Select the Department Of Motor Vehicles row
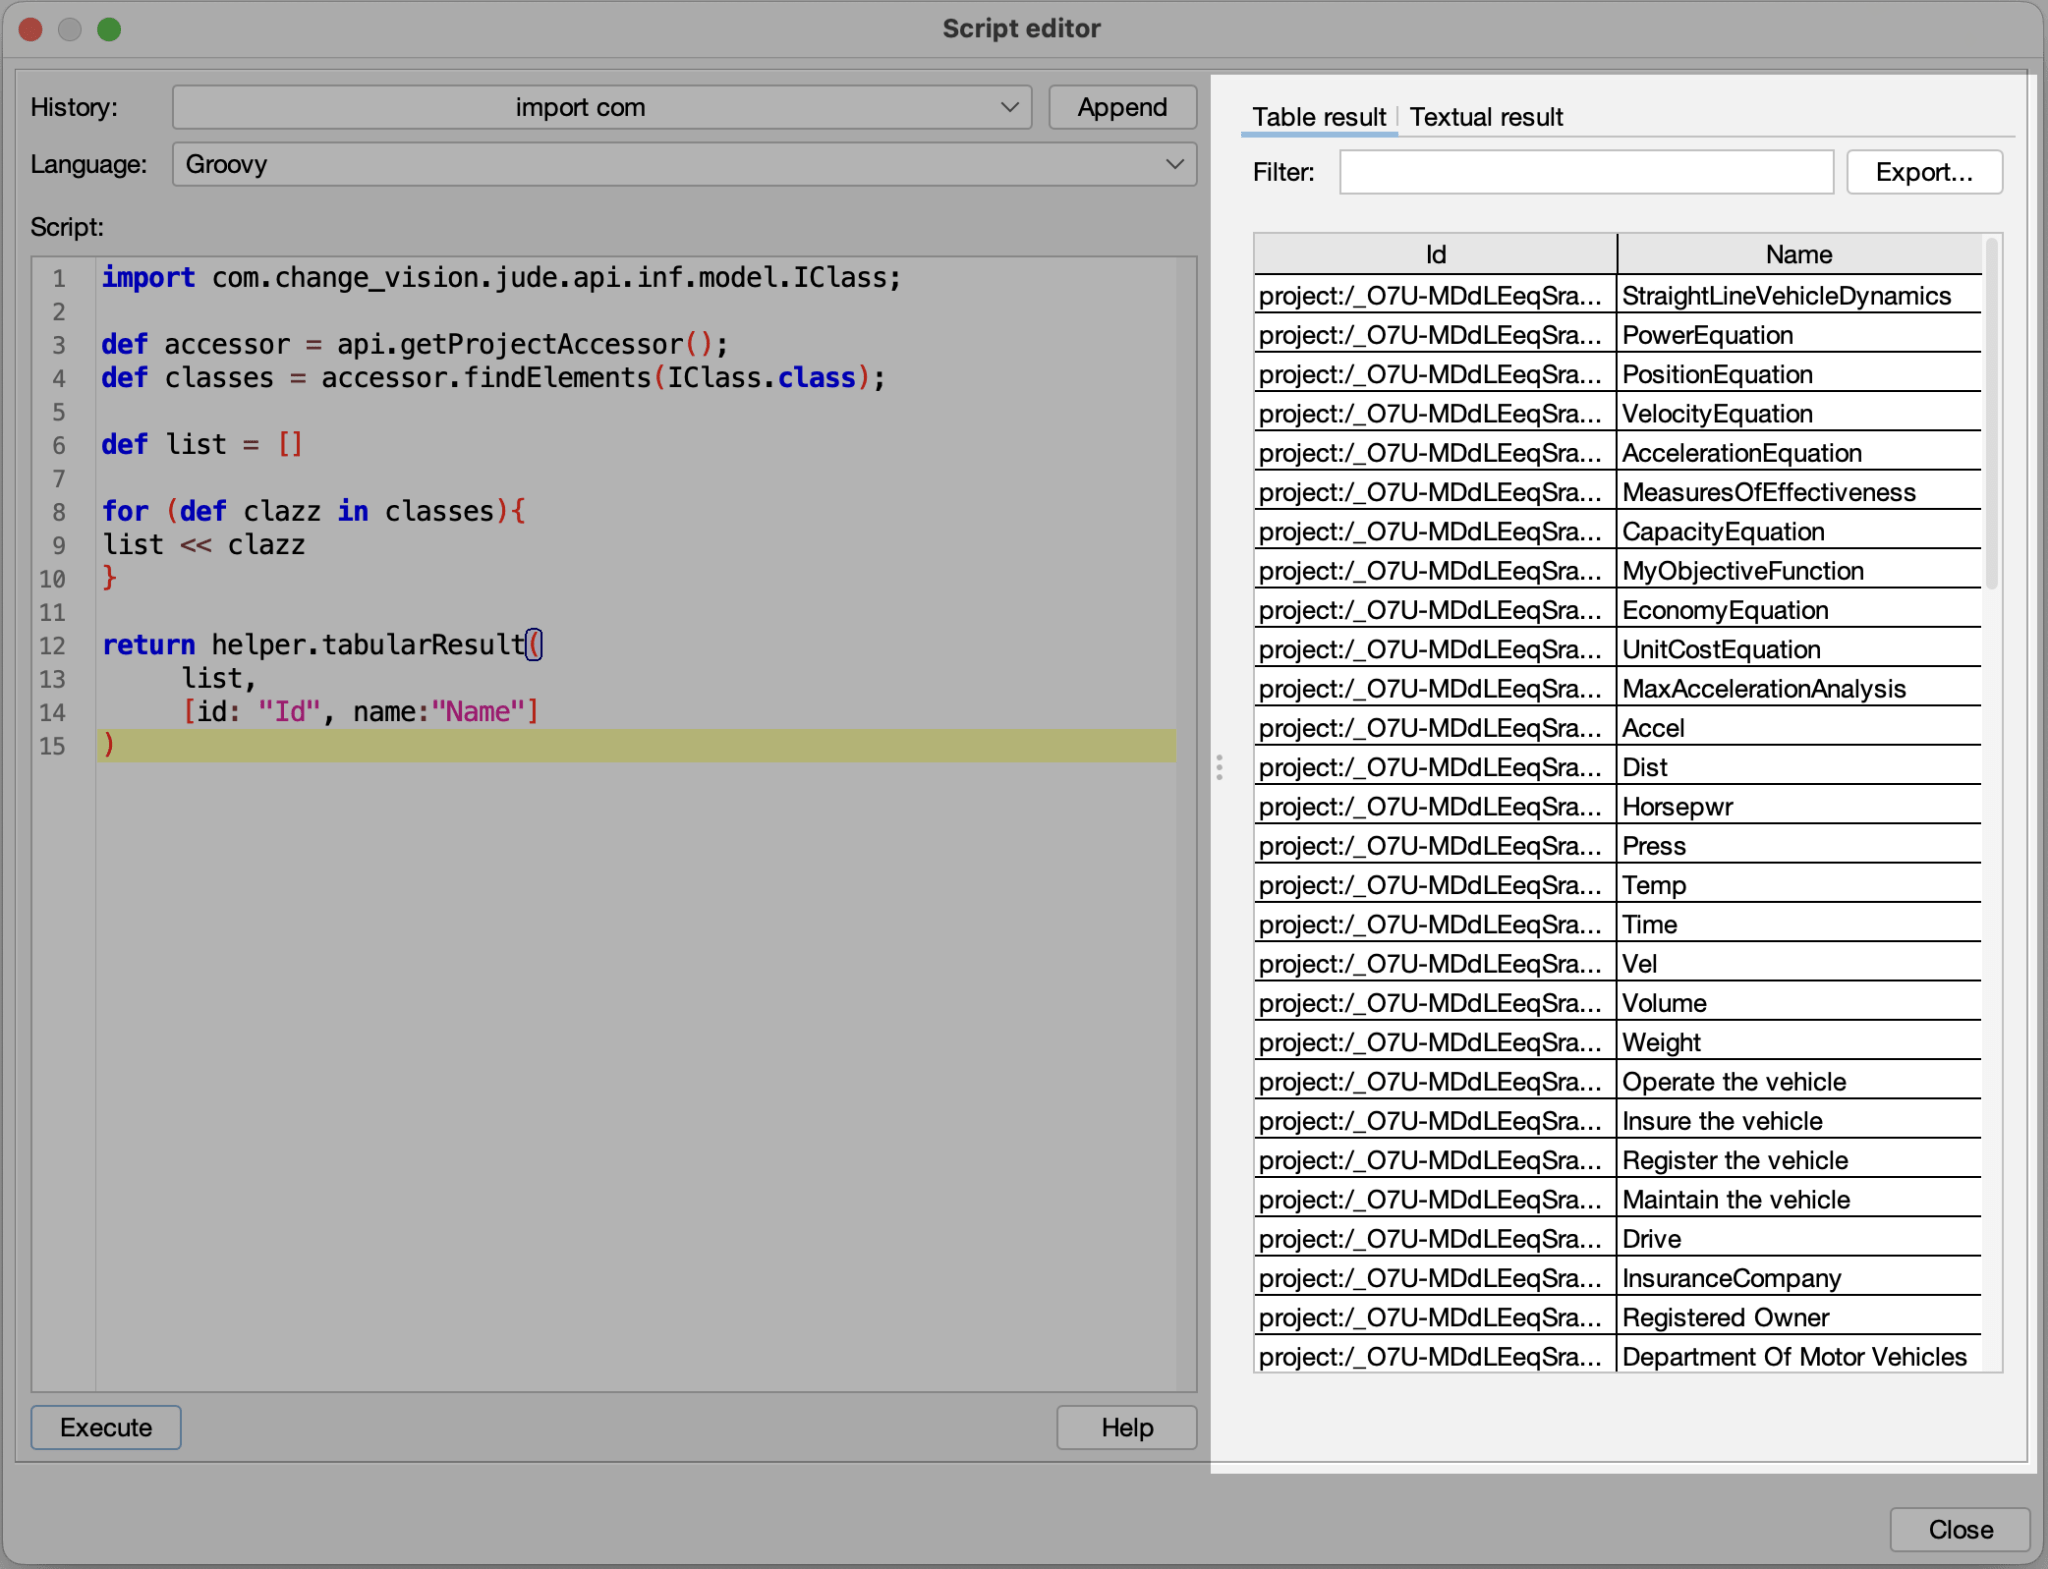 tap(1700, 1356)
